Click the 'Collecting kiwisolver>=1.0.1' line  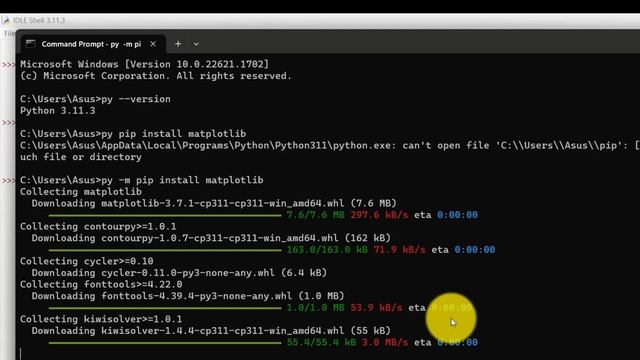(101, 319)
